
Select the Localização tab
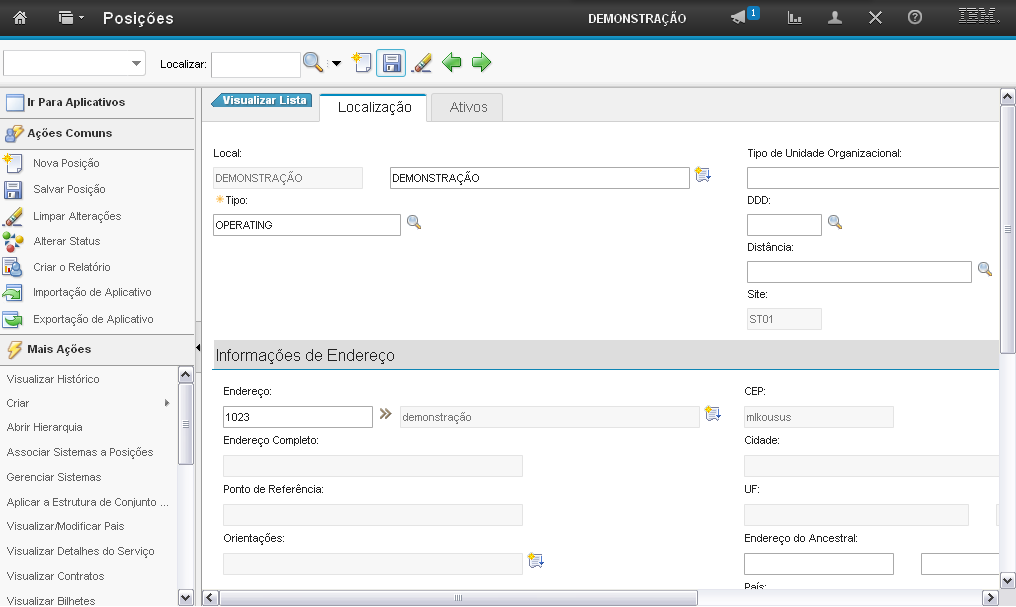point(374,107)
